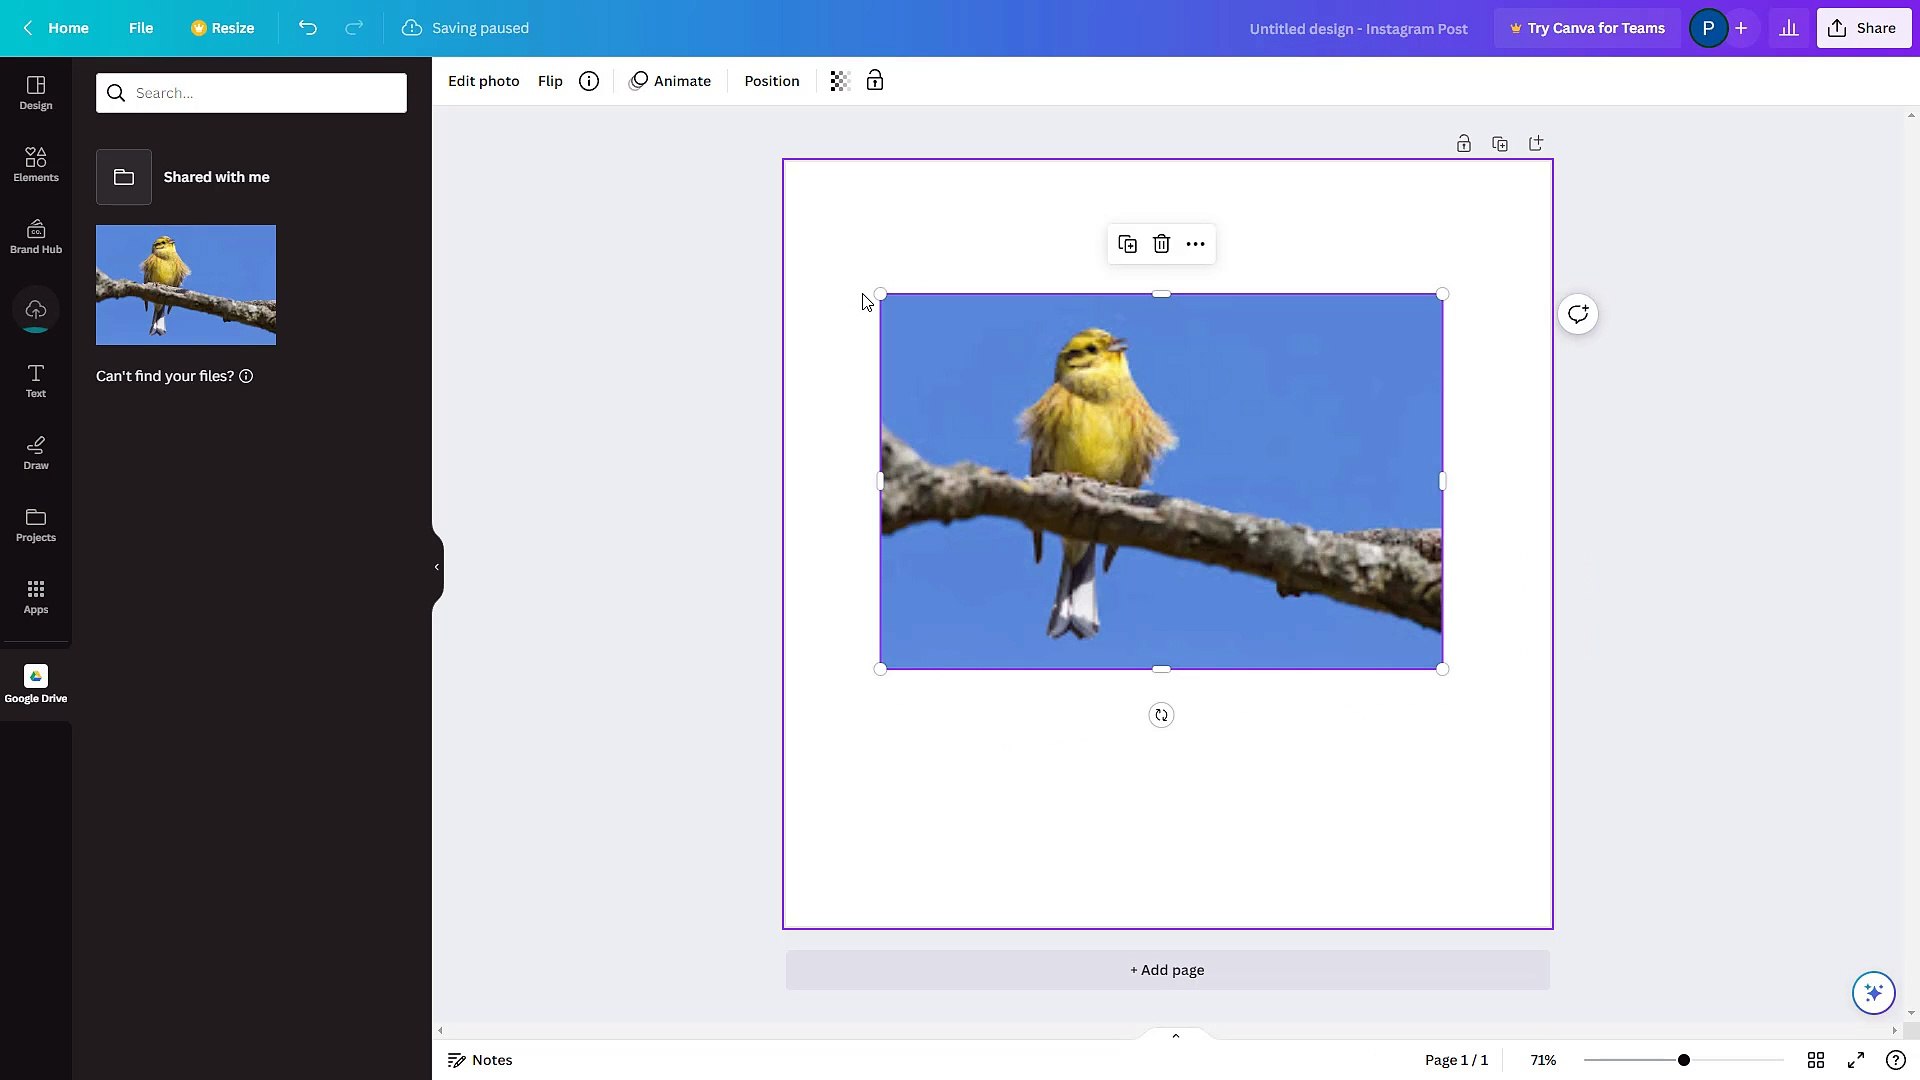The image size is (1920, 1080).
Task: Expand the bottom Notes drawer arrow
Action: [x=1176, y=1036]
